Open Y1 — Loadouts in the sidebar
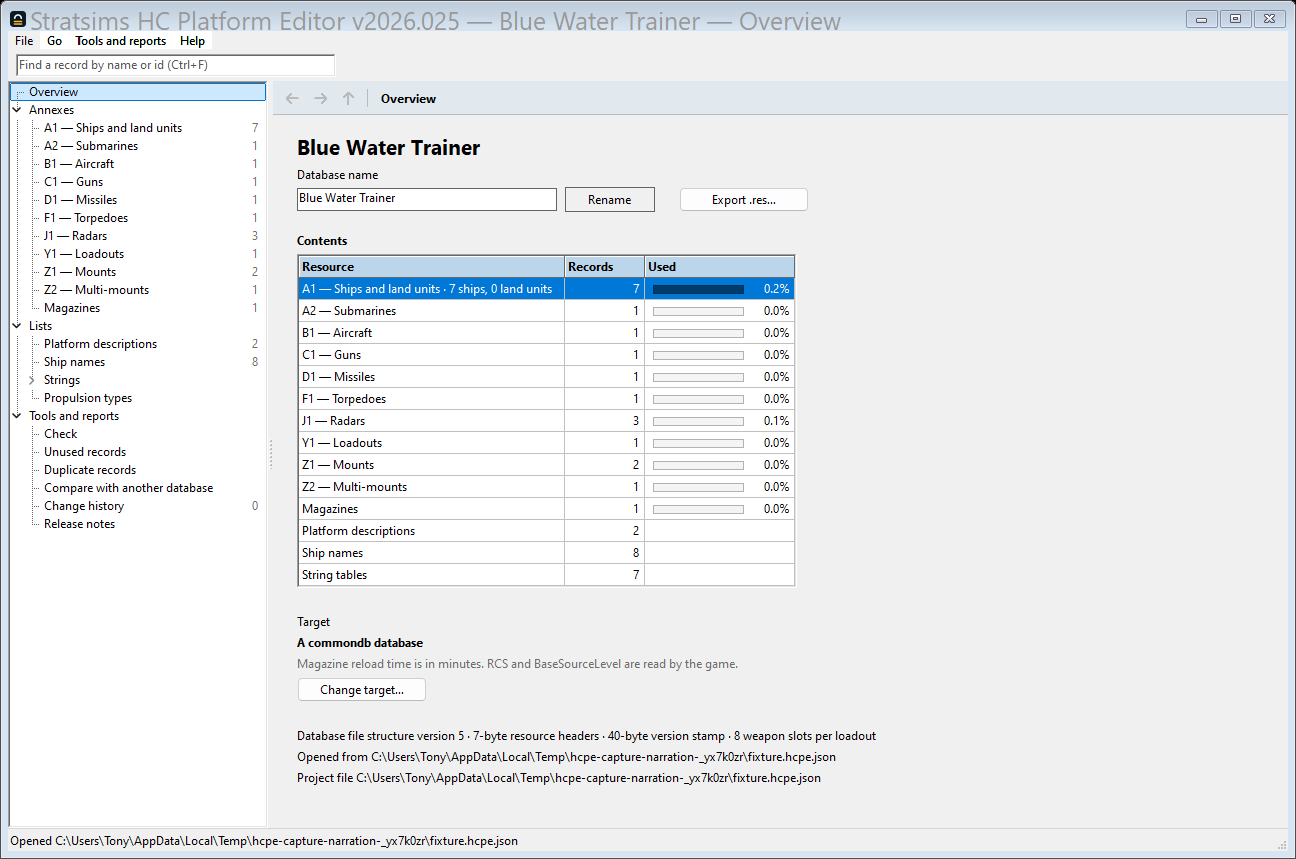This screenshot has width=1296, height=859. 84,254
